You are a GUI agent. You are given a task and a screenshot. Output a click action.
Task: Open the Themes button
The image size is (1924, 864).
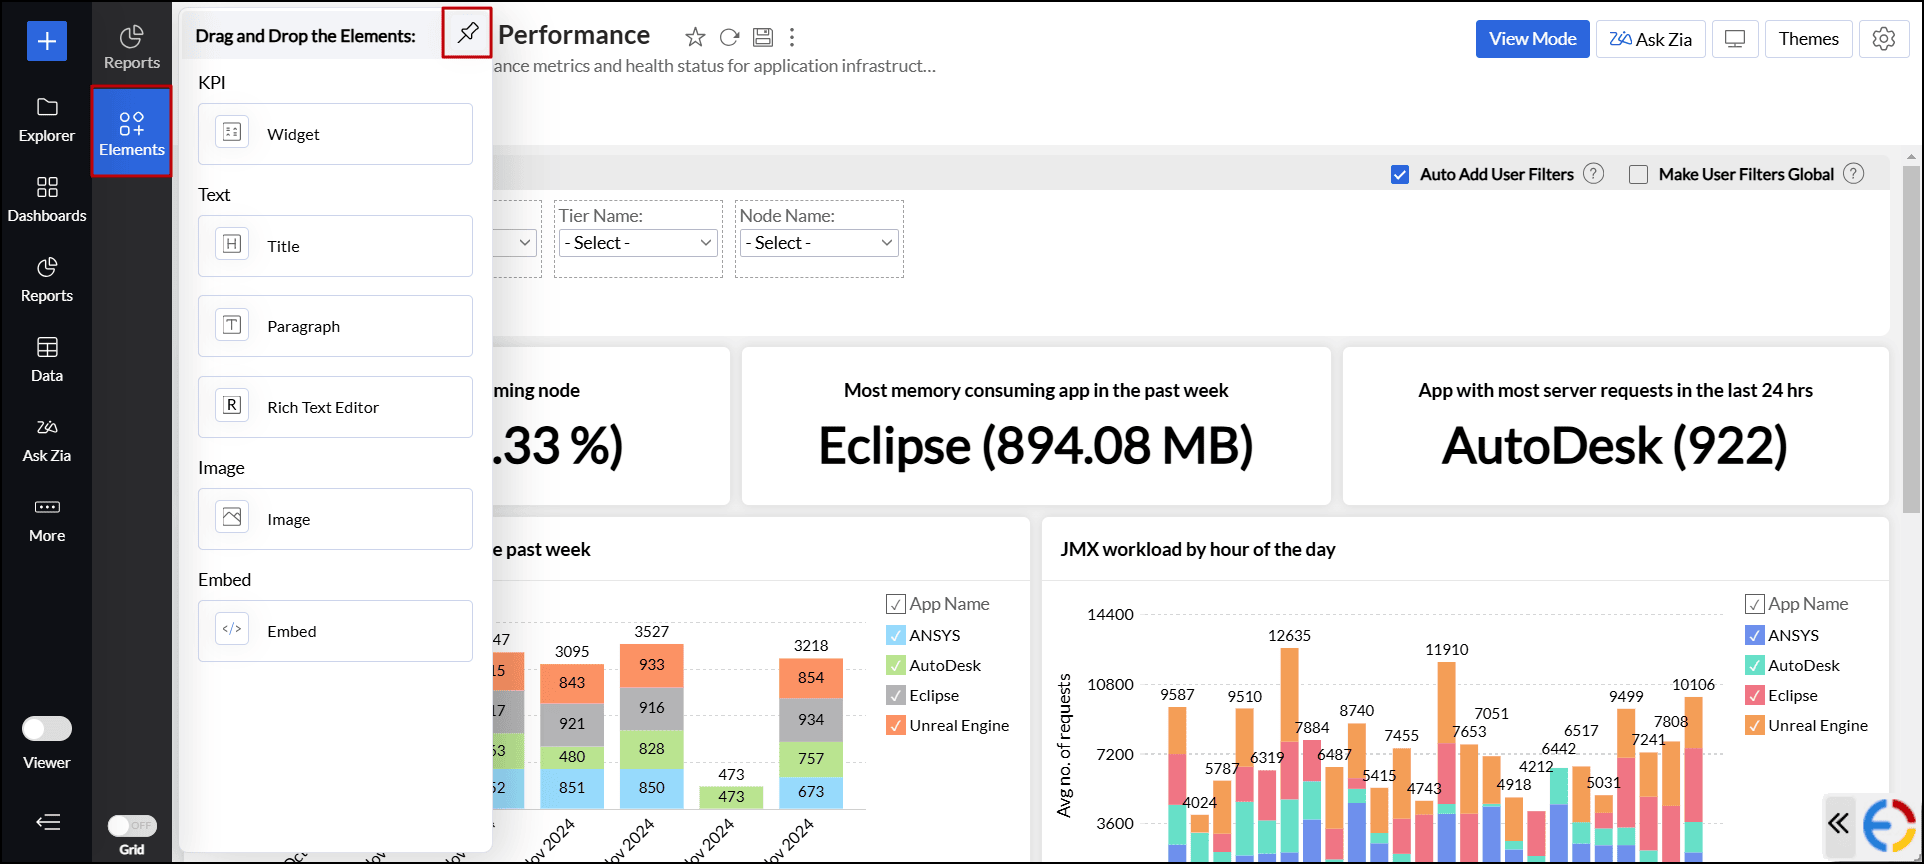pyautogui.click(x=1808, y=39)
